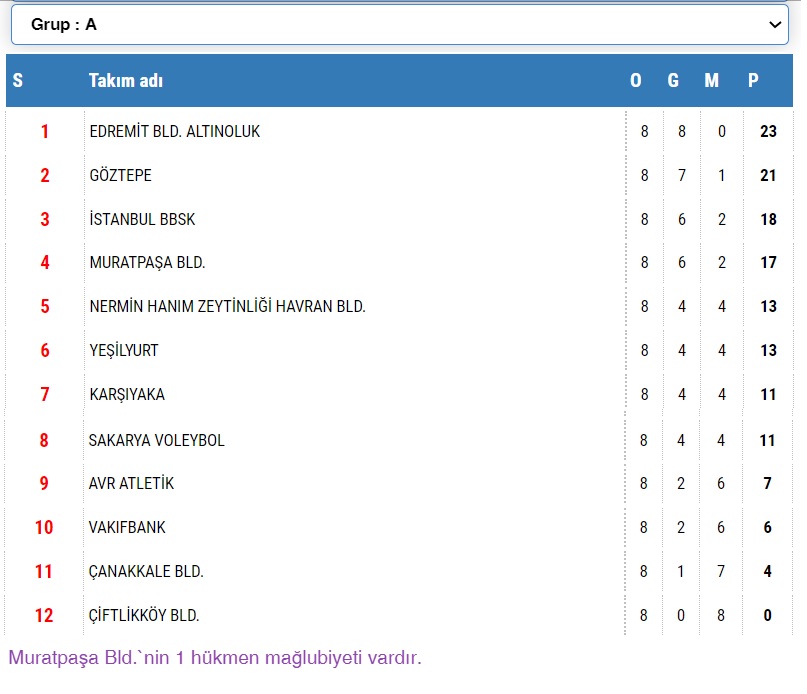Screen dimensions: 807x694
Task: Click Karşıyaka's points value 11
Action: [x=768, y=394]
